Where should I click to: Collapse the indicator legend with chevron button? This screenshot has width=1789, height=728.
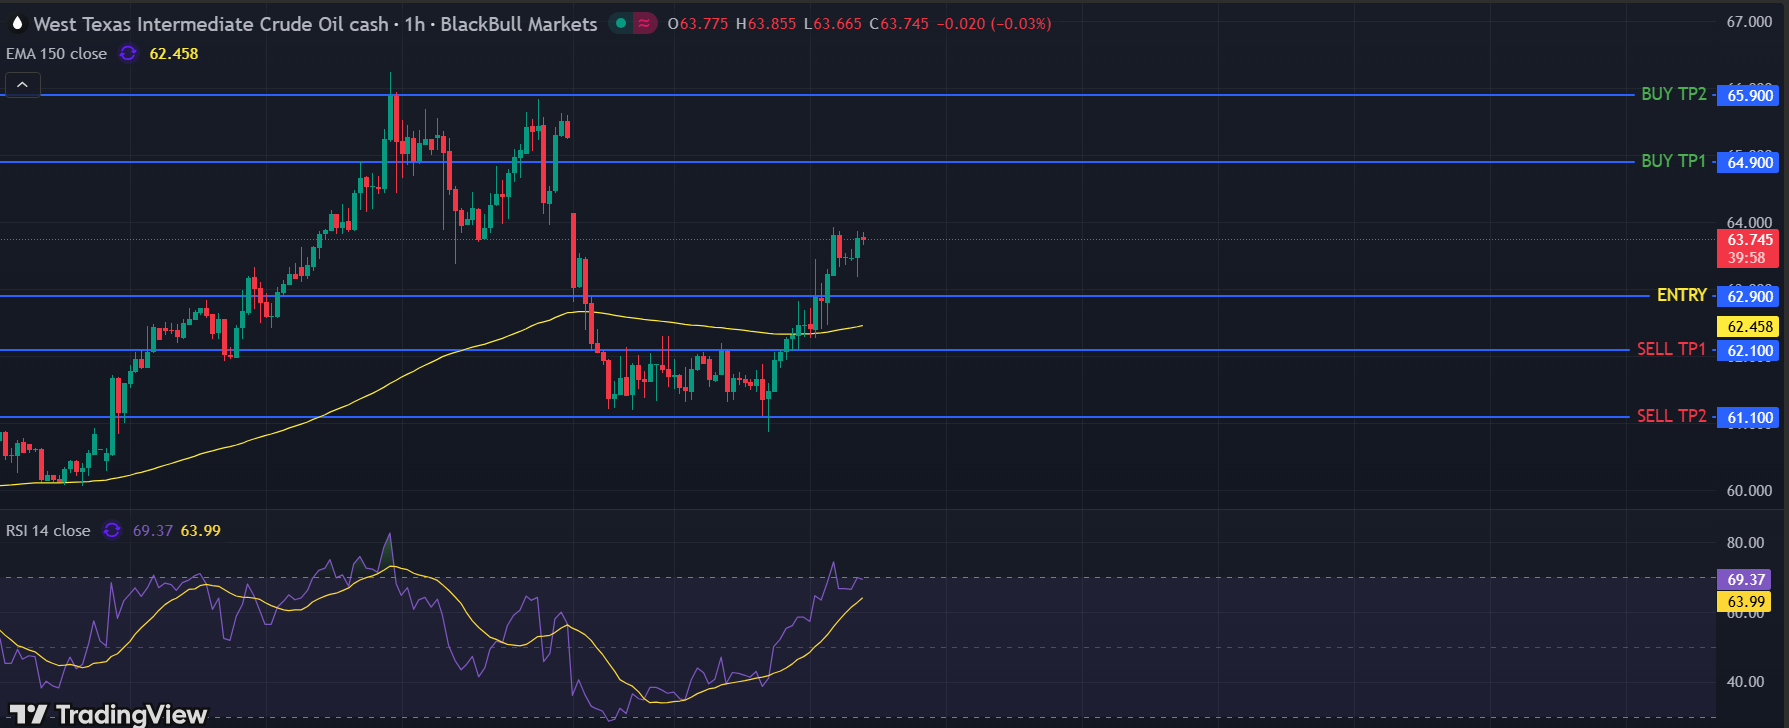click(22, 86)
